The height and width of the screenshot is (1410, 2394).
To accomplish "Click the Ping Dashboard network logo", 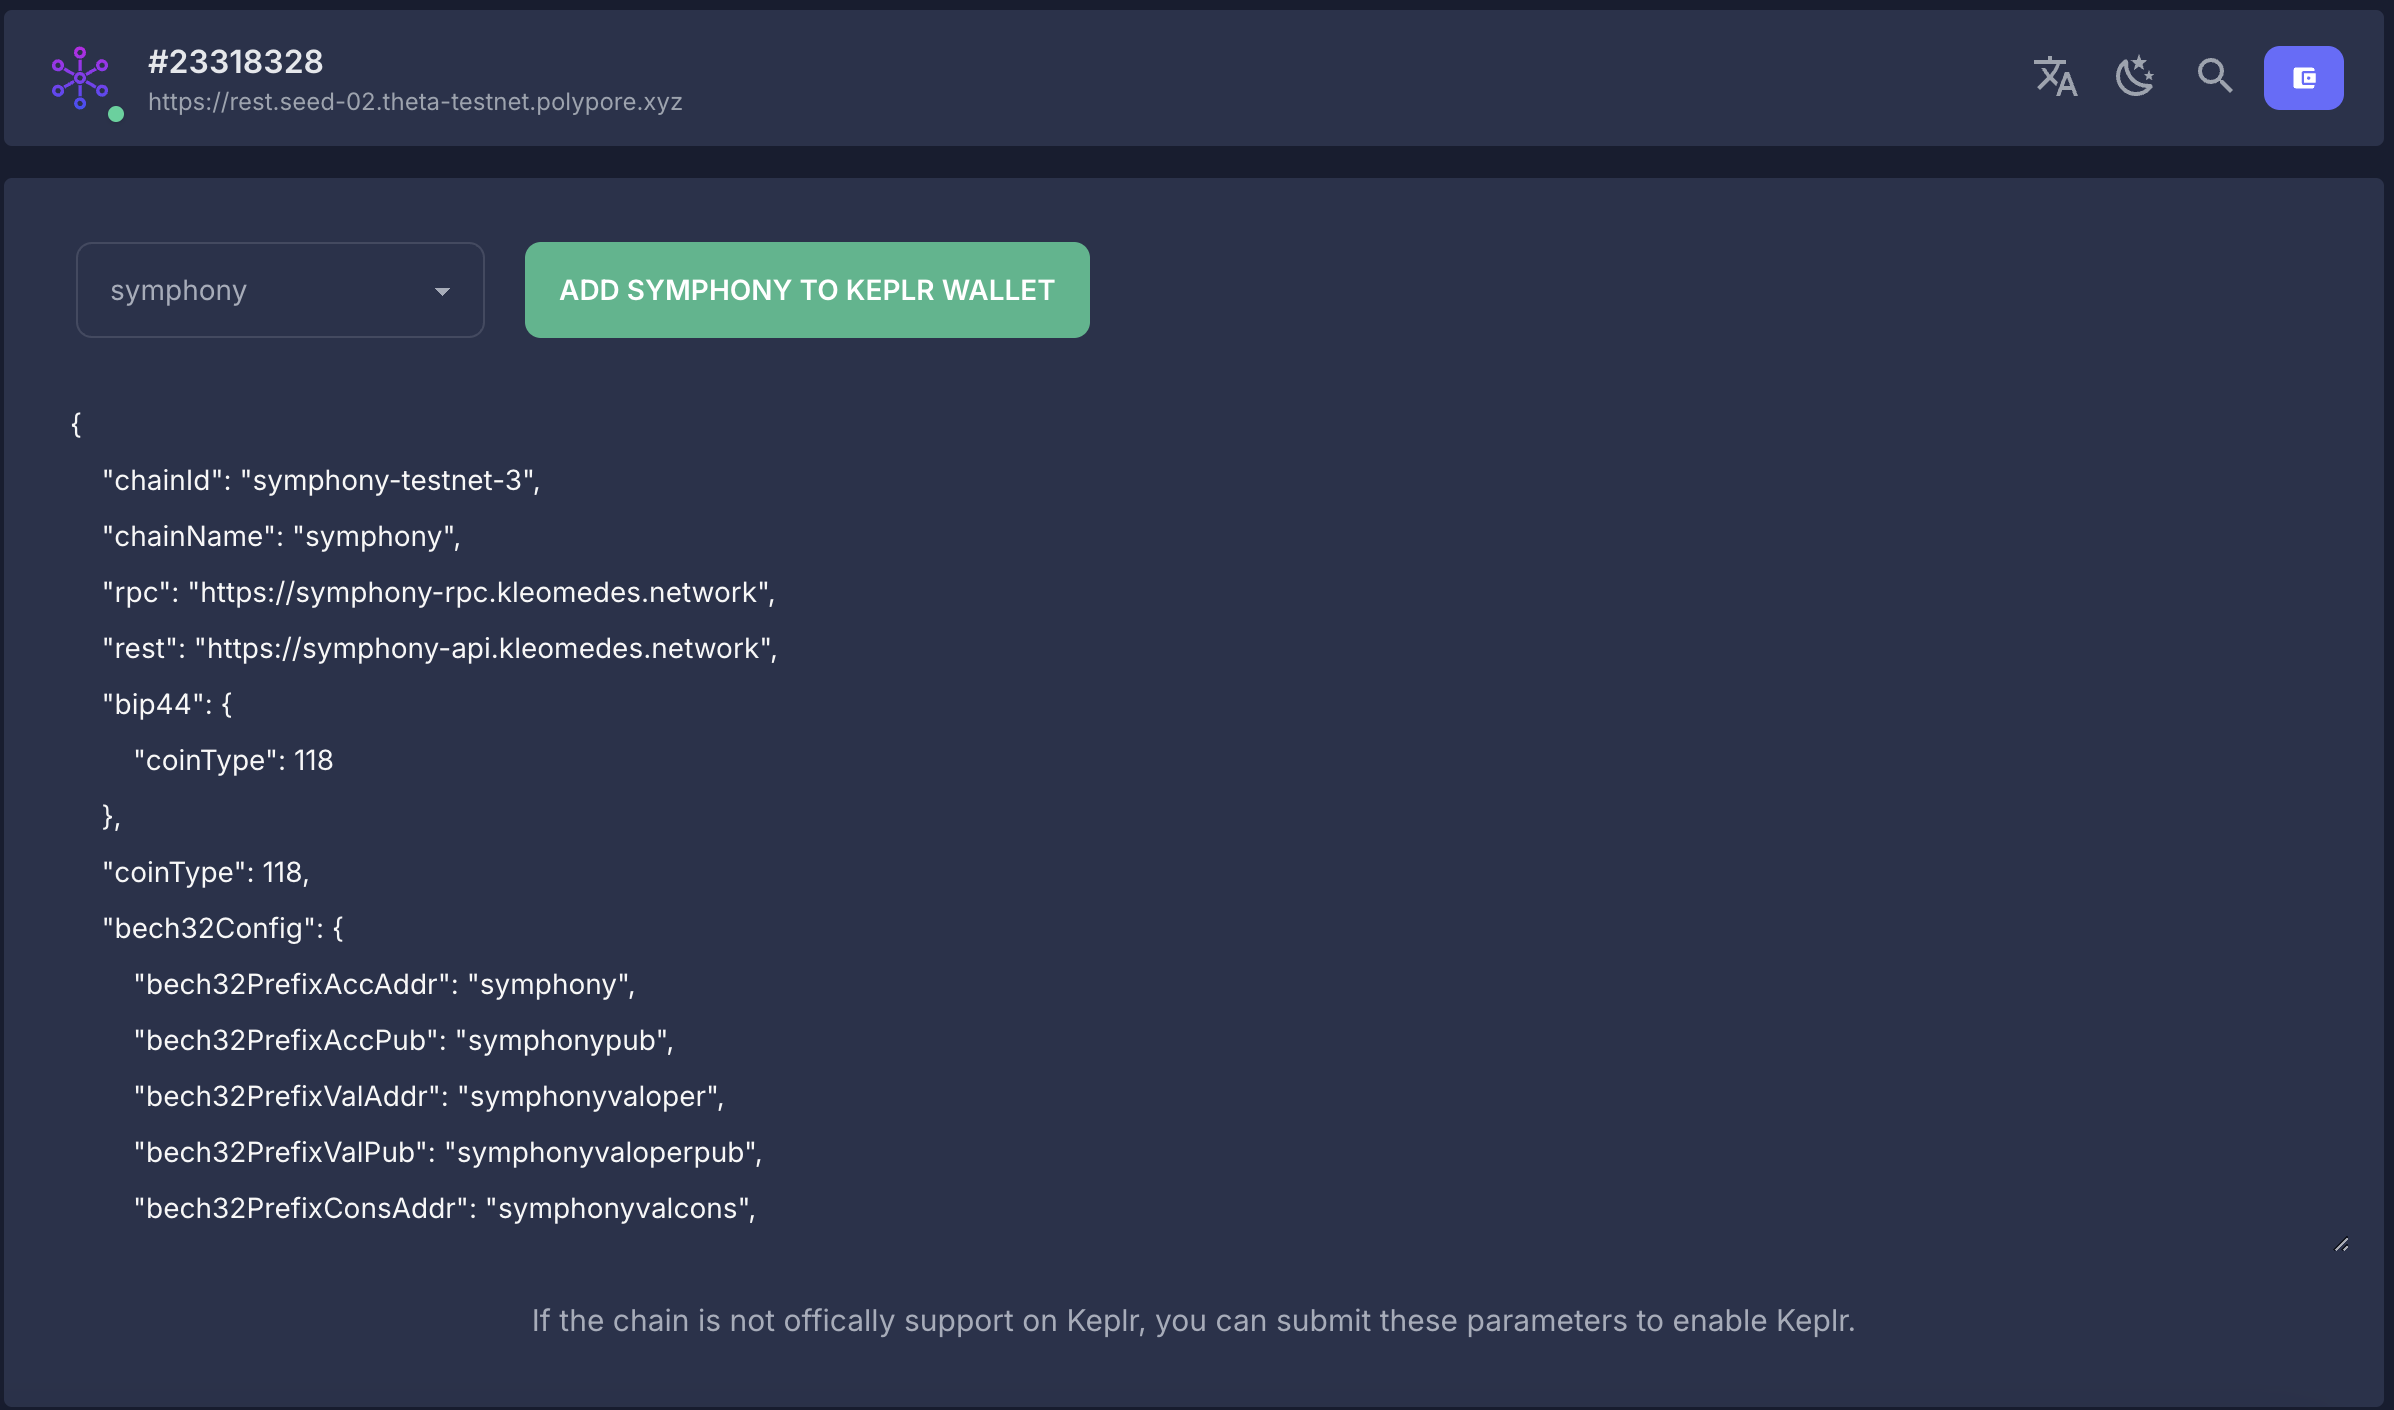I will pos(80,77).
